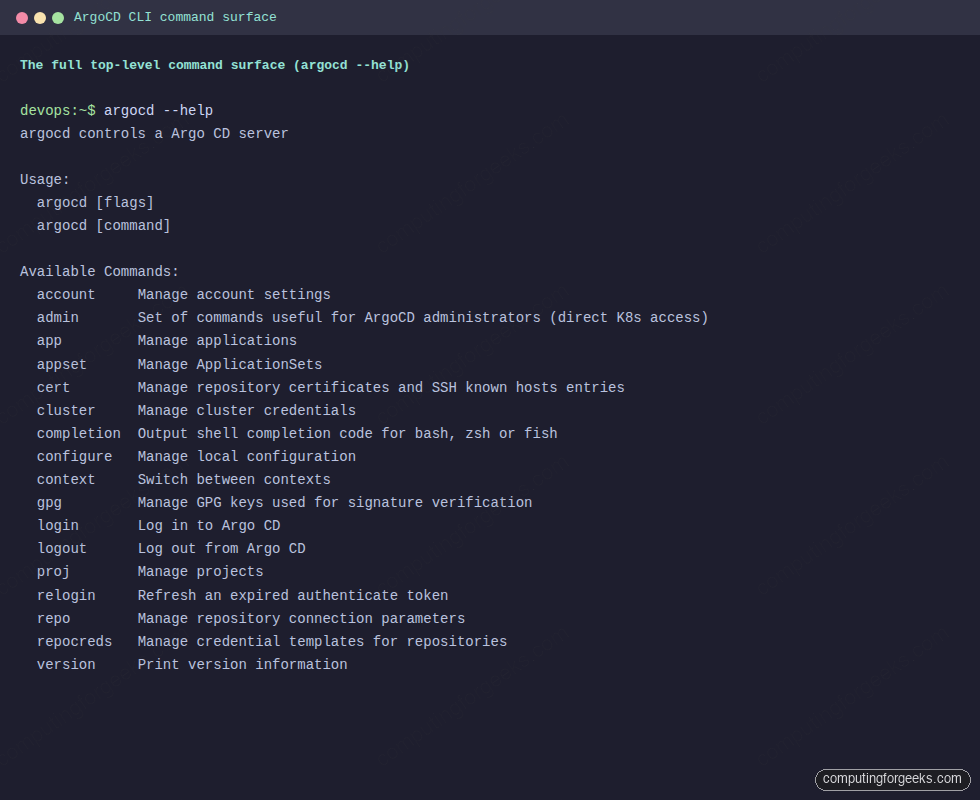Image resolution: width=980 pixels, height=800 pixels.
Task: Click the 'gpg' command name
Action: (x=49, y=503)
